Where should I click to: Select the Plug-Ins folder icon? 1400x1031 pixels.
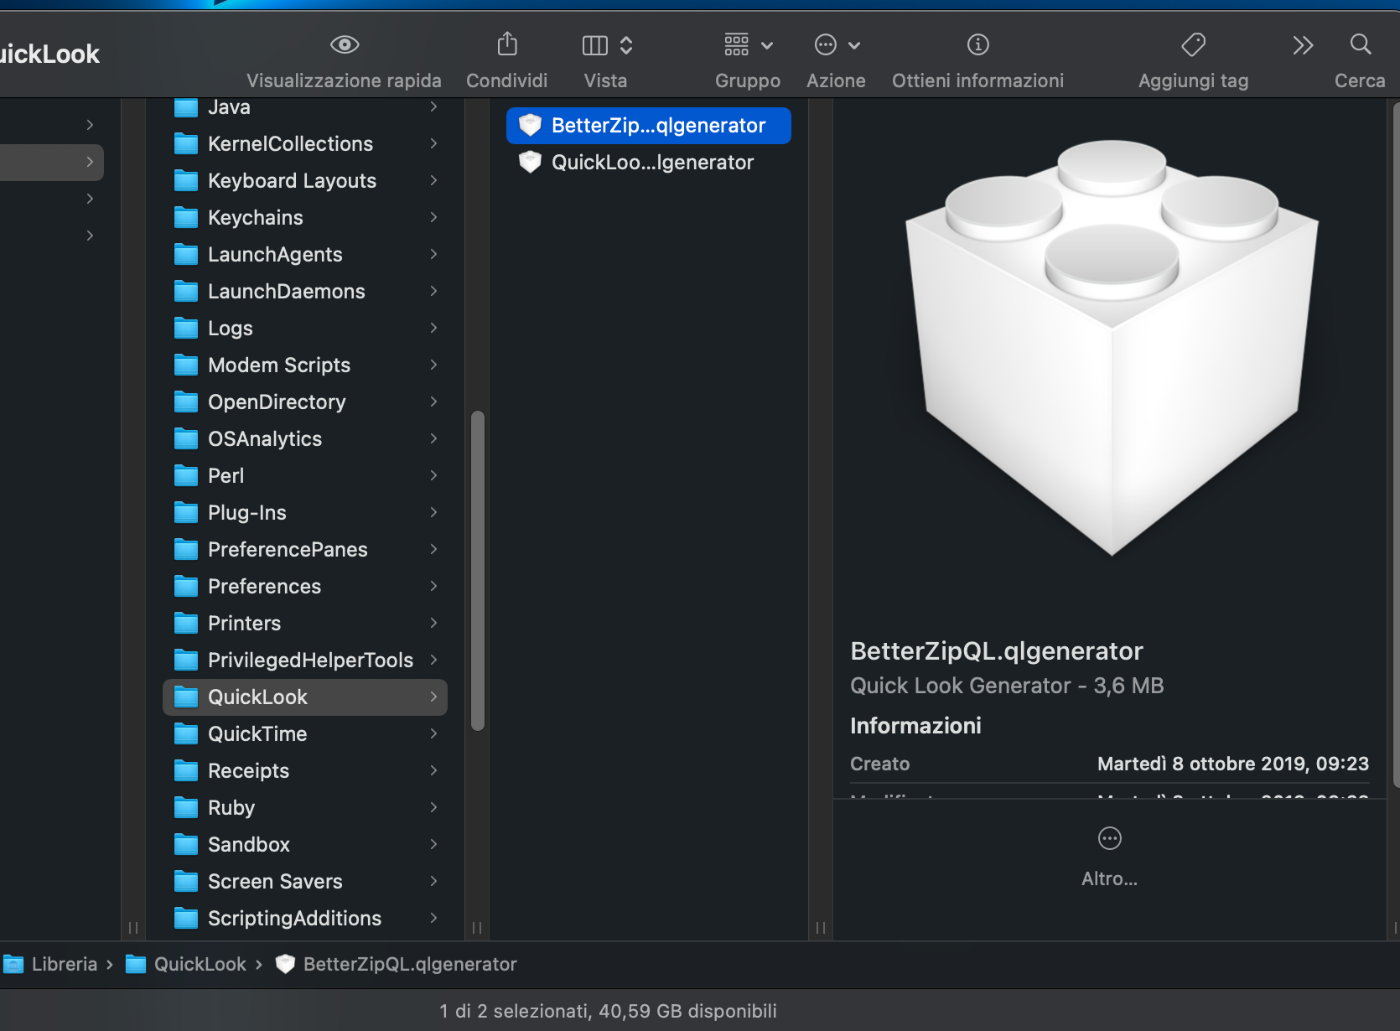186,513
